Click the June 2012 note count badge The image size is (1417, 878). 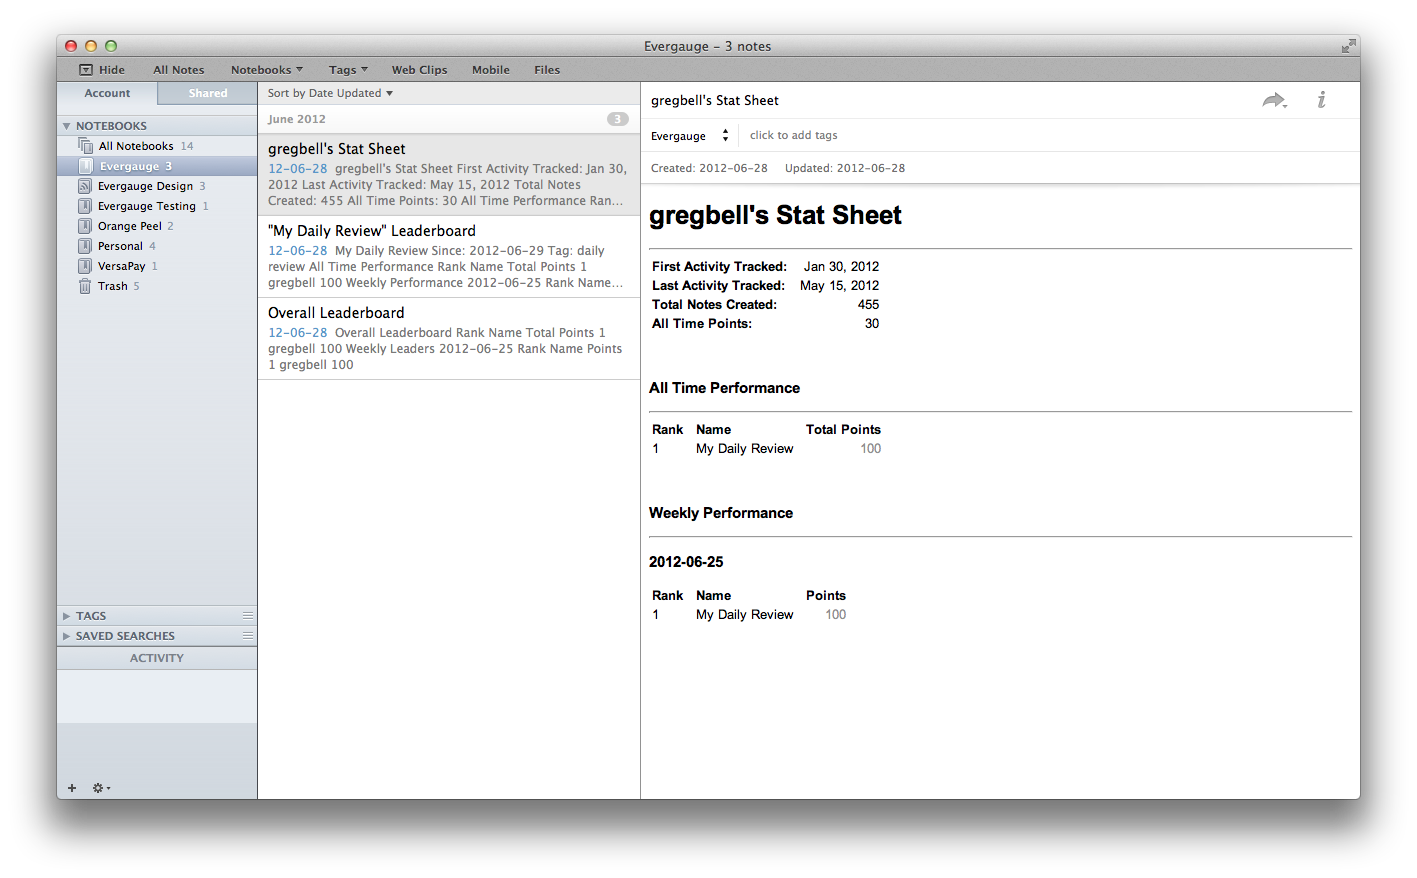618,119
